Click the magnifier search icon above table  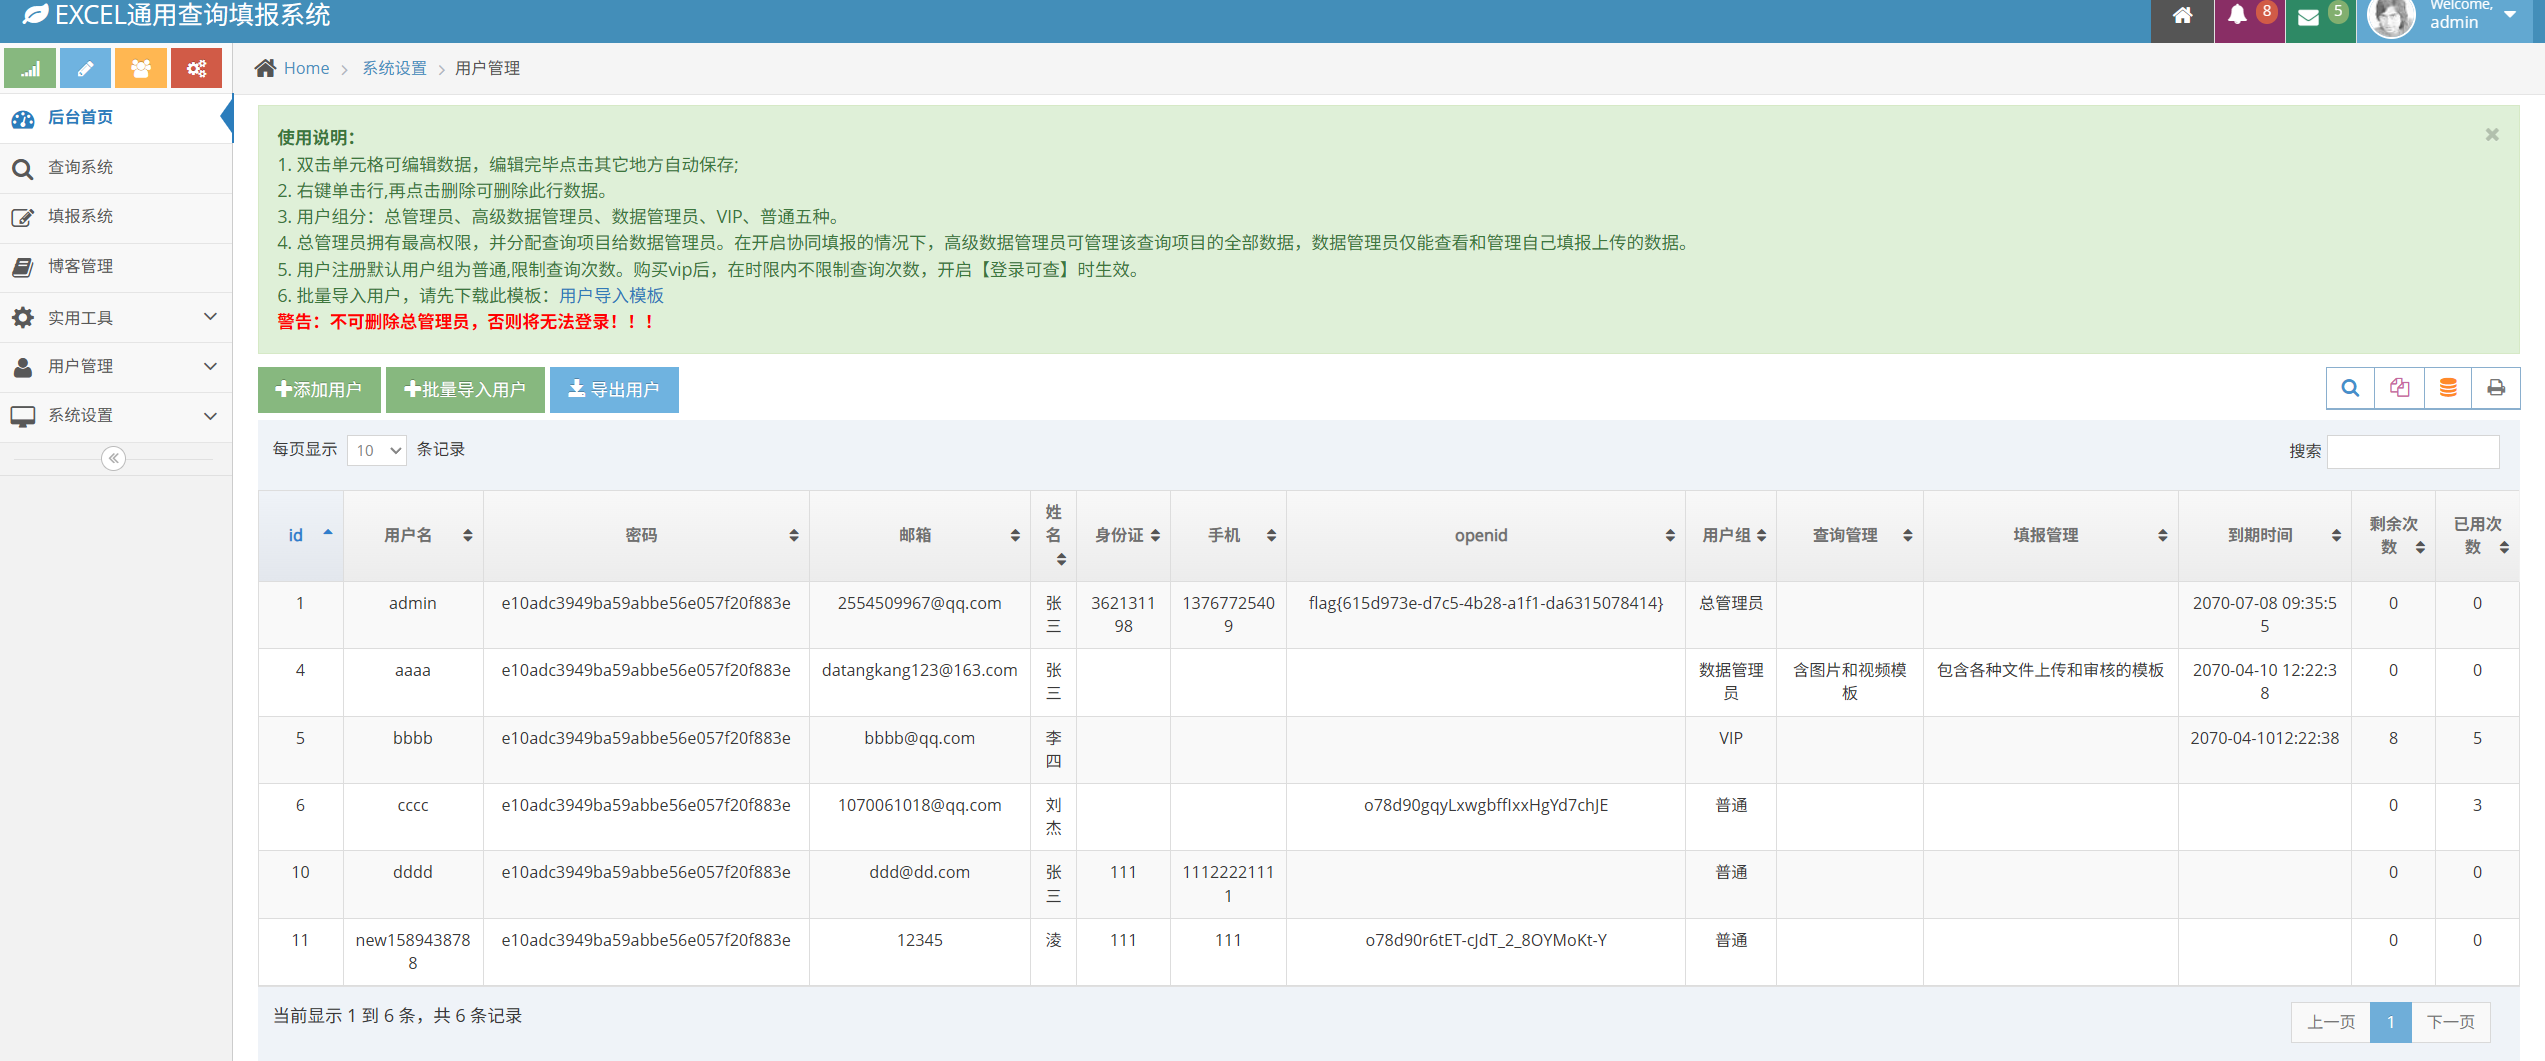point(2350,388)
